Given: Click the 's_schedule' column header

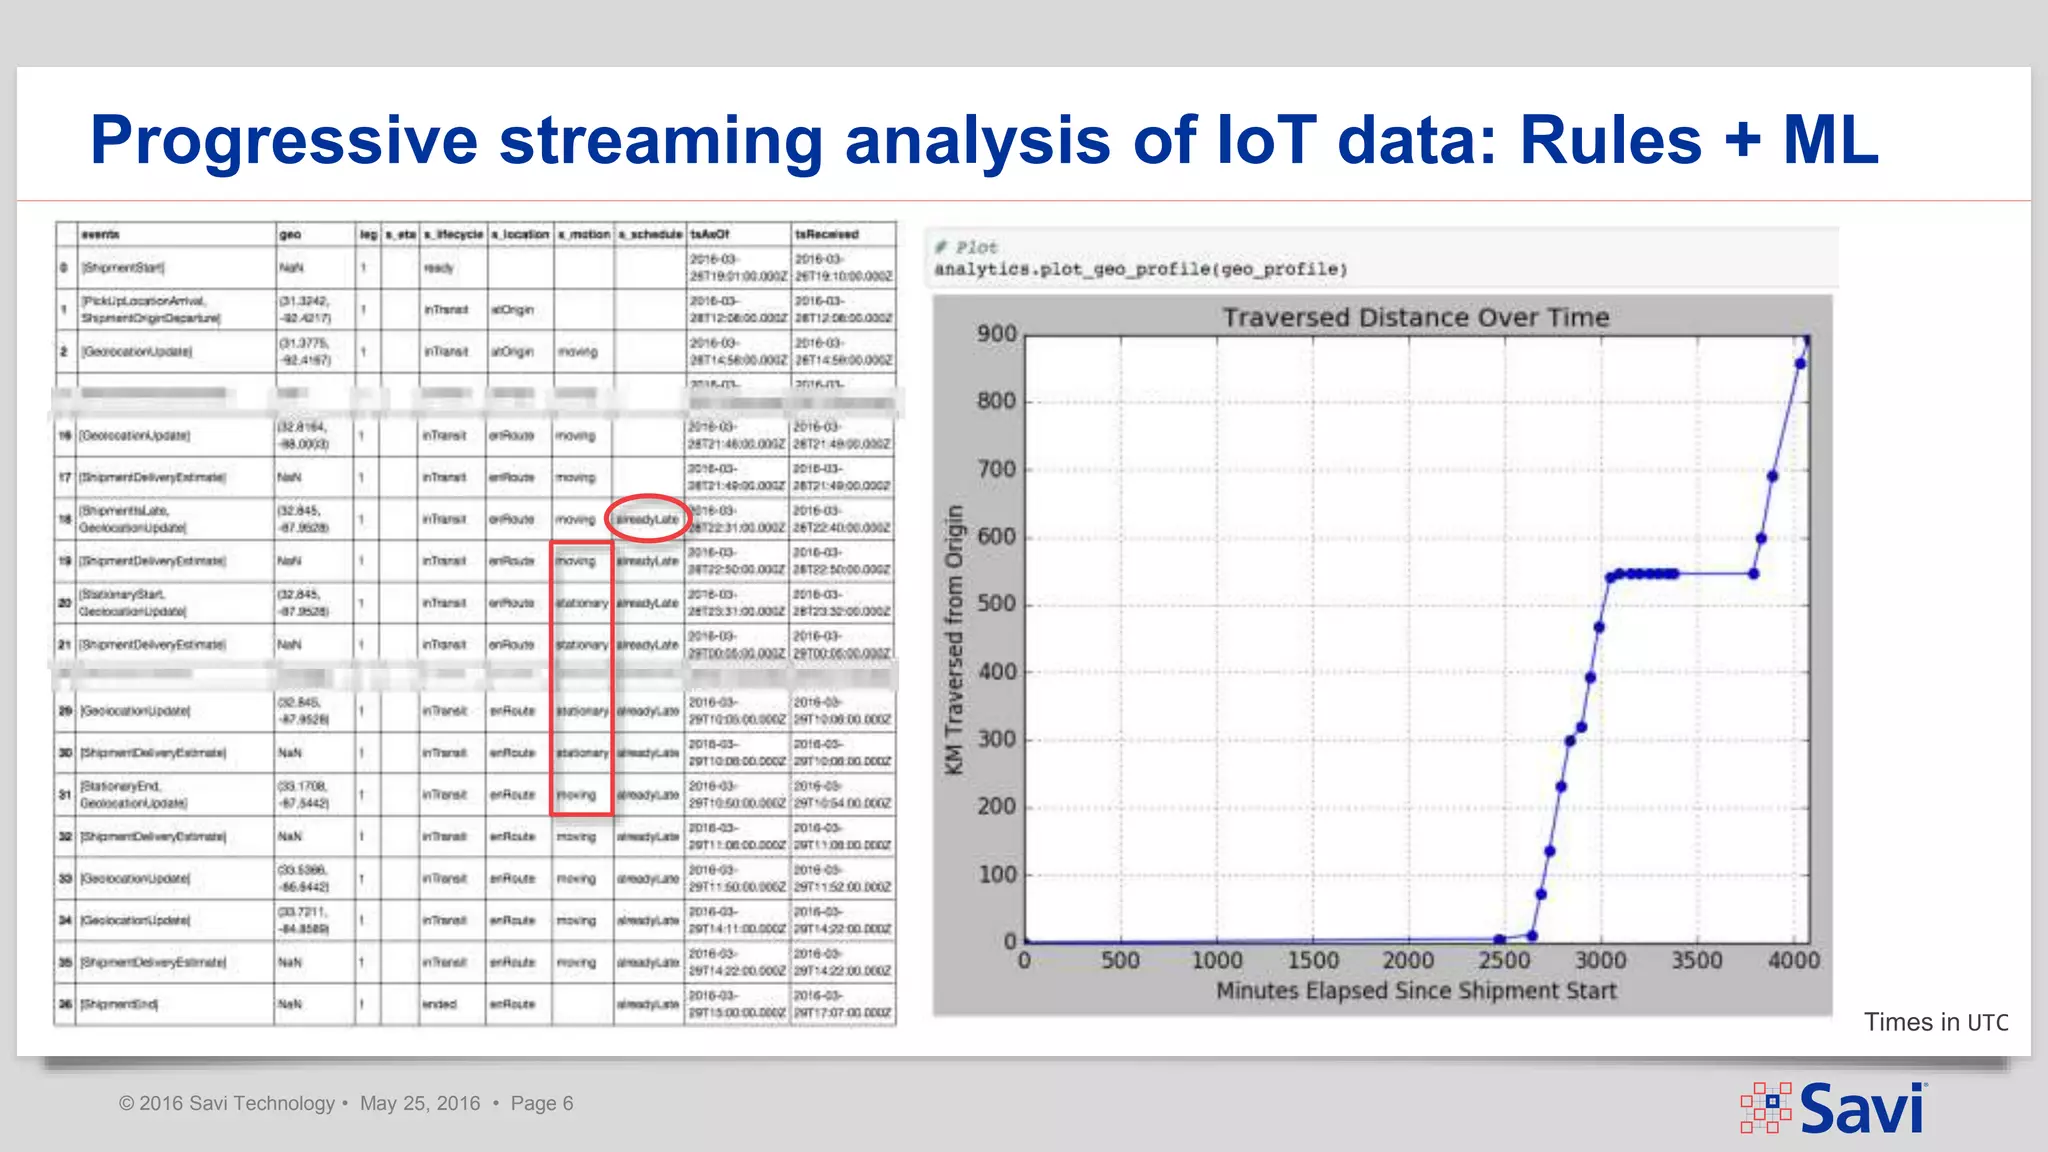Looking at the screenshot, I should point(650,234).
